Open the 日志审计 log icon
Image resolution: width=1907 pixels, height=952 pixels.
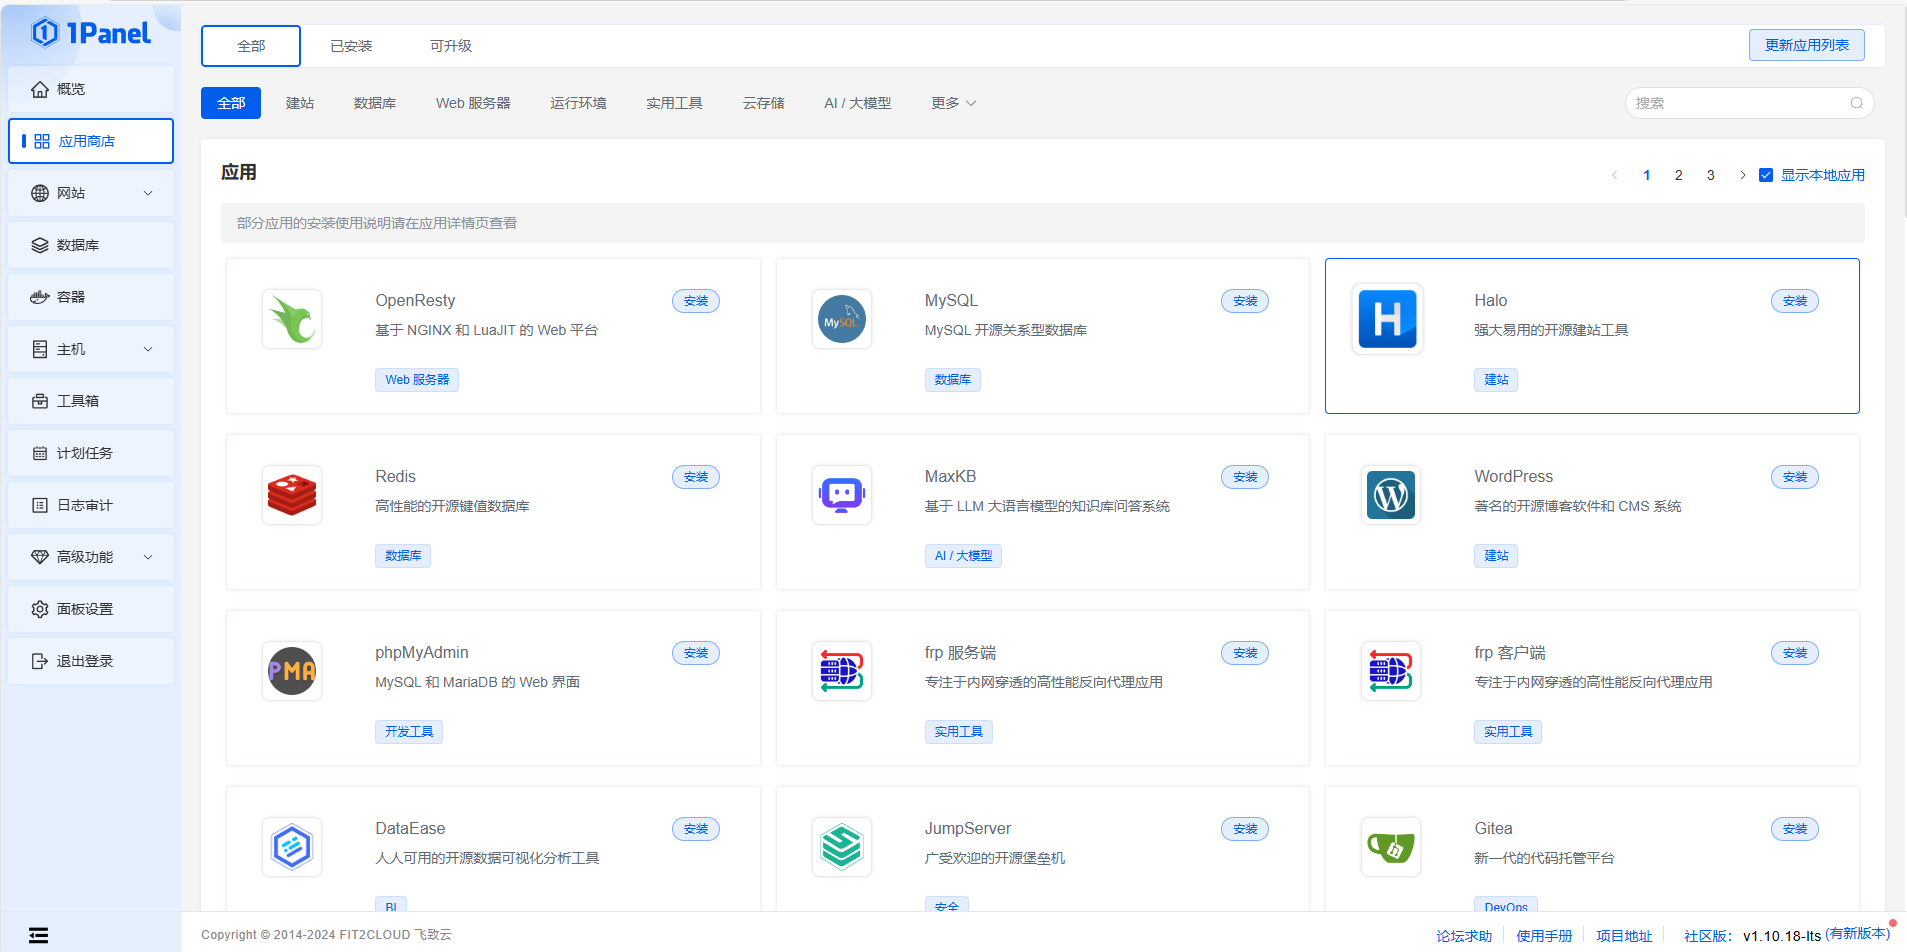tap(40, 505)
